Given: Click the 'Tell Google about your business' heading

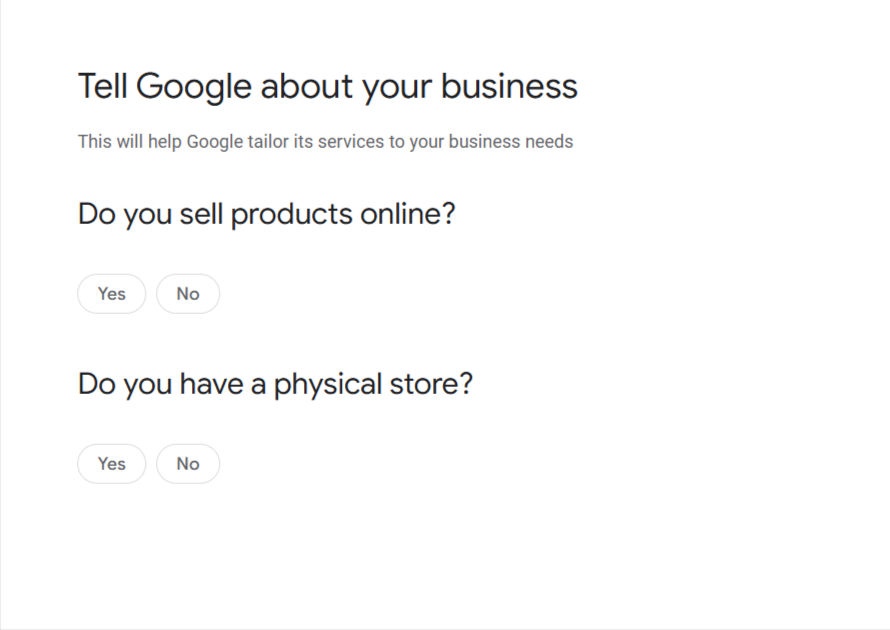Looking at the screenshot, I should (x=328, y=87).
